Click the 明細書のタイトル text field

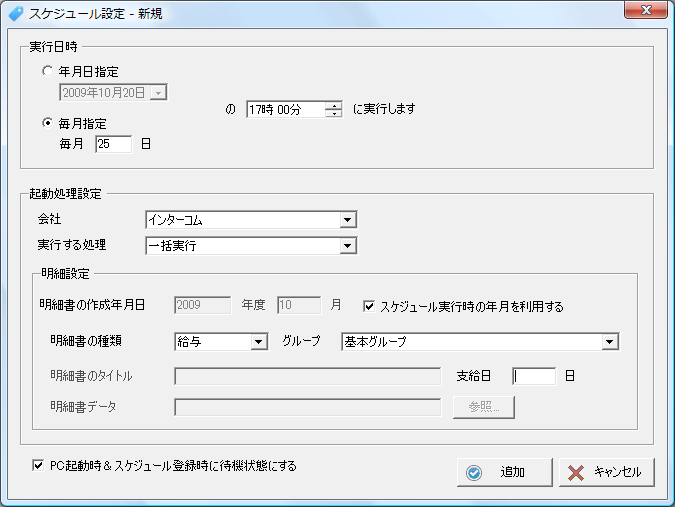point(307,377)
